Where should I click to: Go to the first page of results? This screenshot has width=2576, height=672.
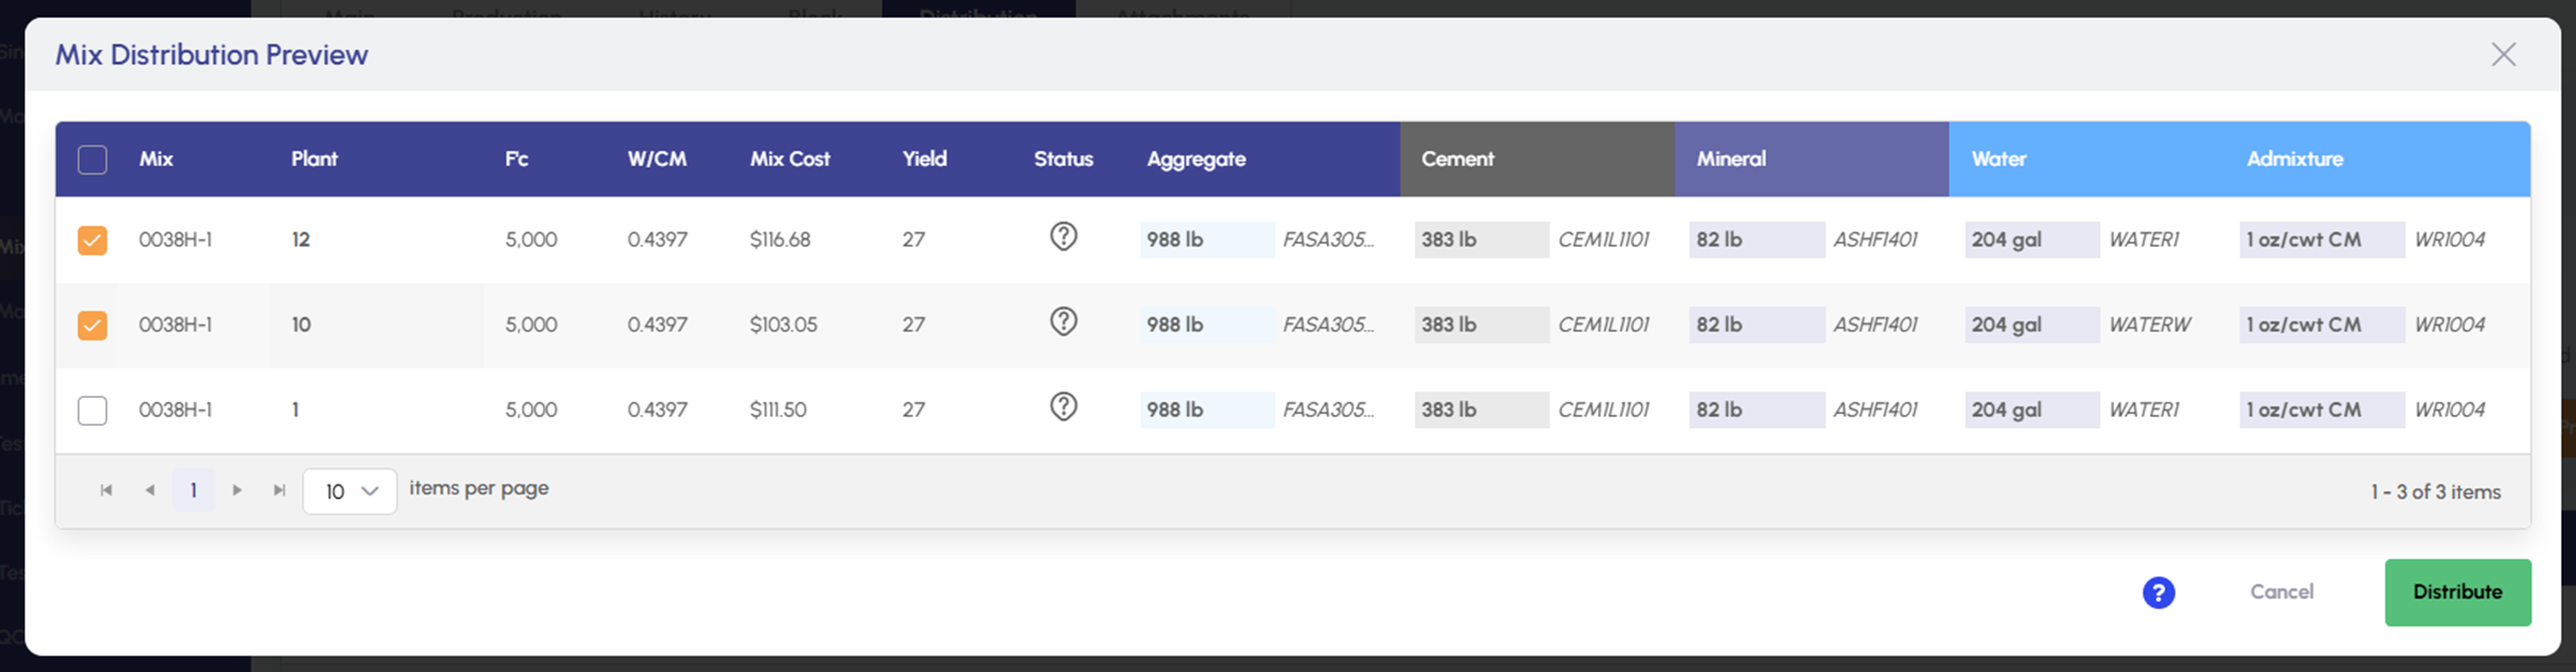click(106, 490)
